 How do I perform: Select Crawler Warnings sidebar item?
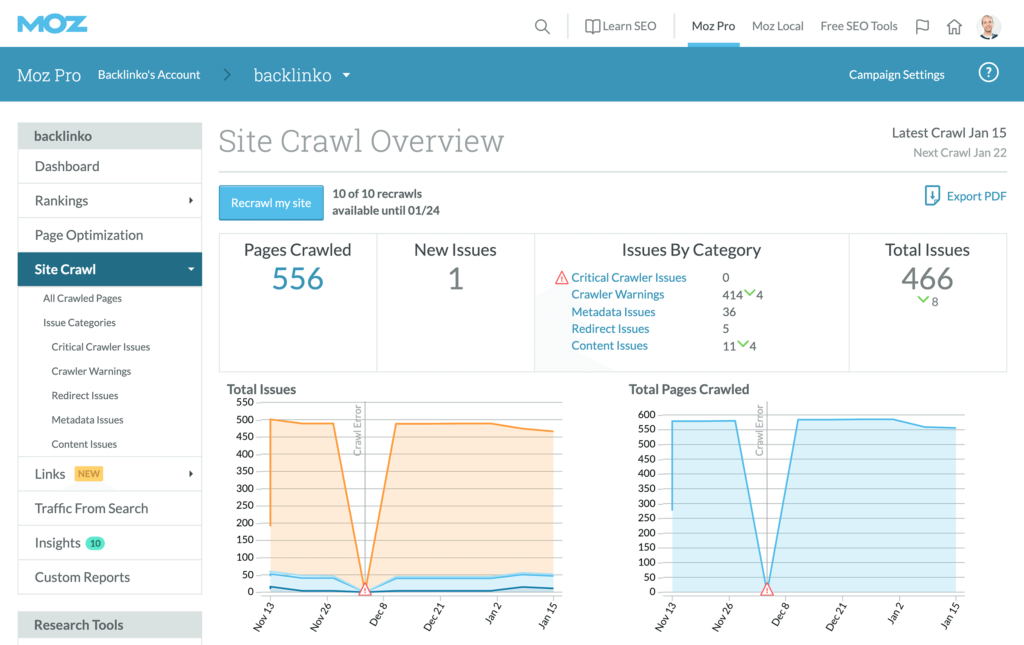click(91, 371)
